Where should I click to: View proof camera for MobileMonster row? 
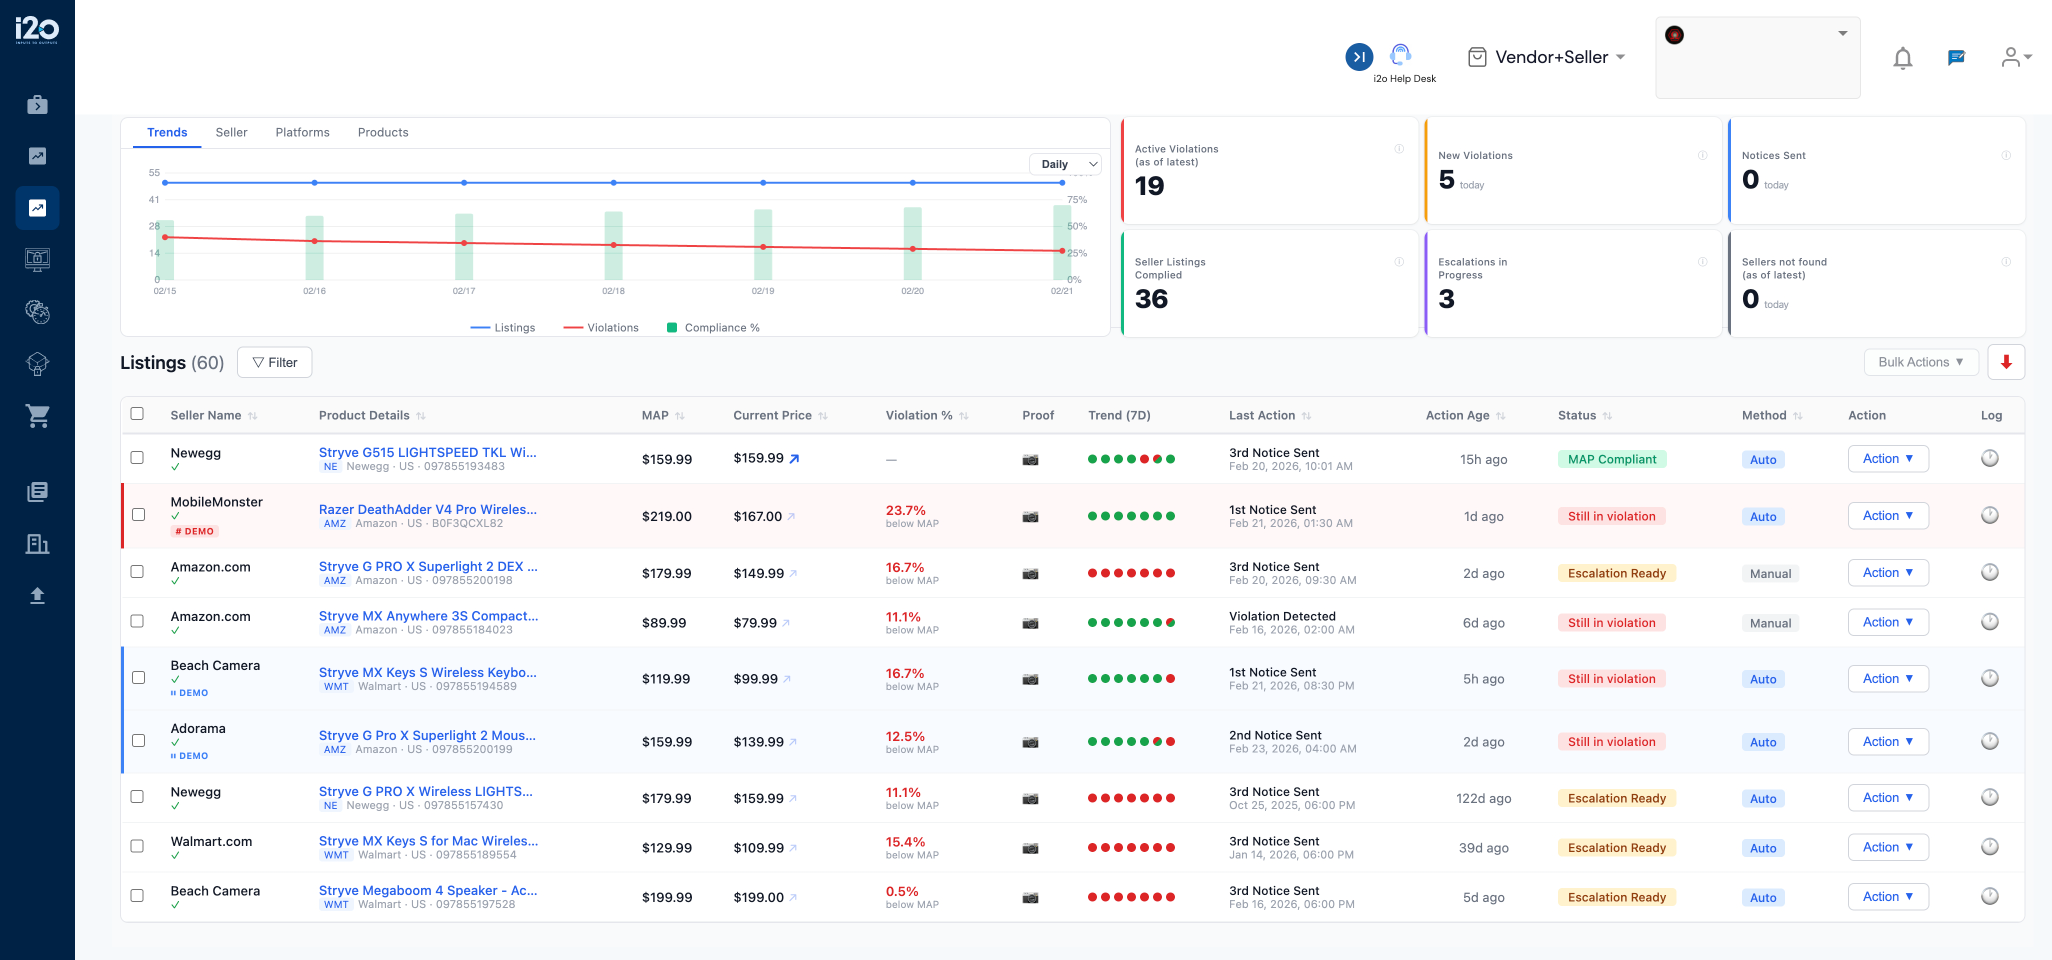coord(1030,517)
